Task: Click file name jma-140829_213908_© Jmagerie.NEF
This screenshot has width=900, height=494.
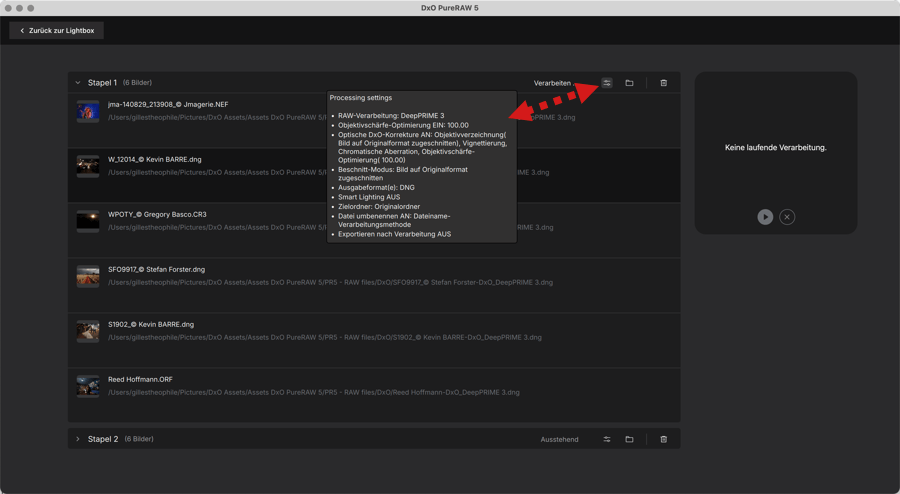Action: point(168,104)
